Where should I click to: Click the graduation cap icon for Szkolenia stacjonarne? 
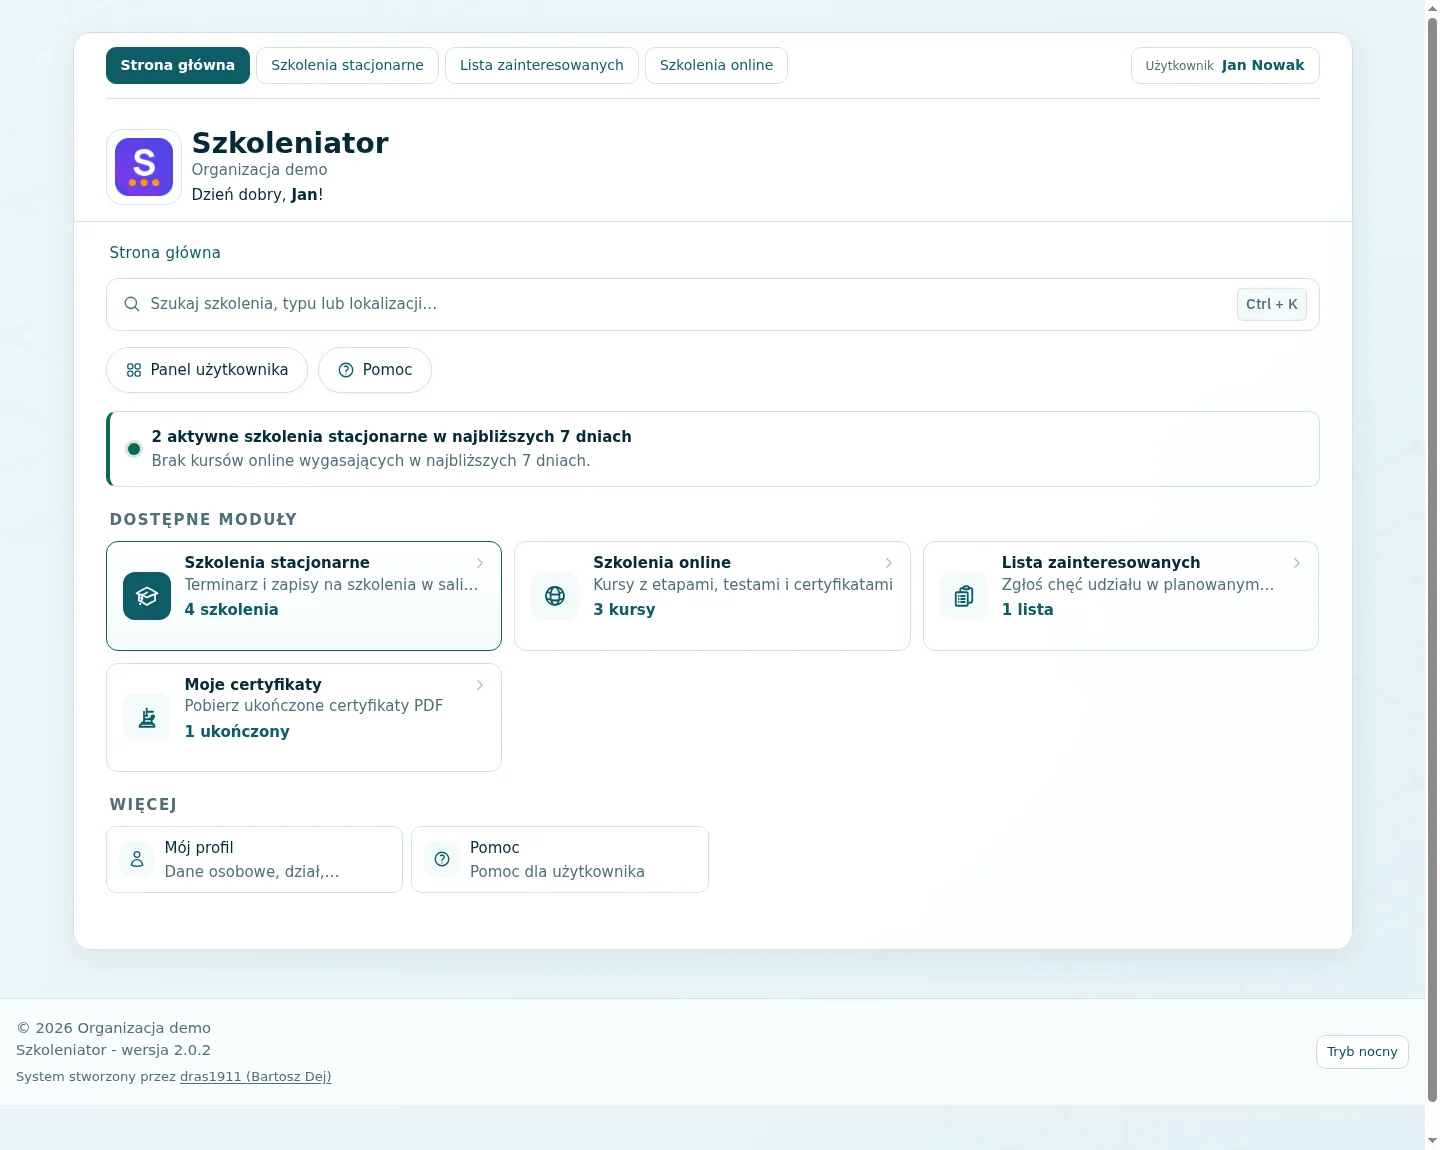point(147,596)
